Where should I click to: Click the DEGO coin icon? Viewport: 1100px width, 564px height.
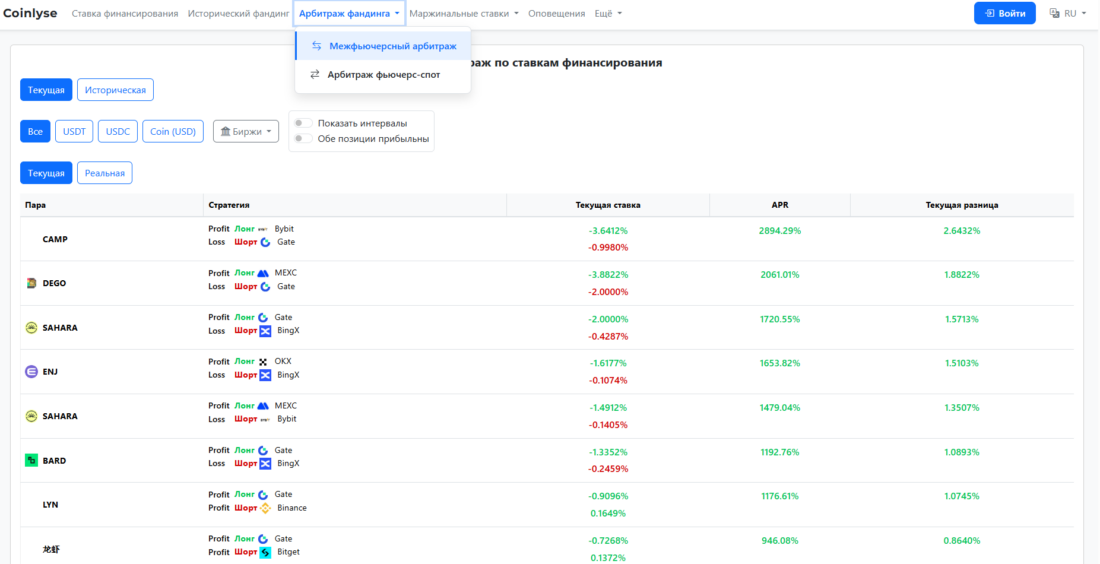point(31,283)
